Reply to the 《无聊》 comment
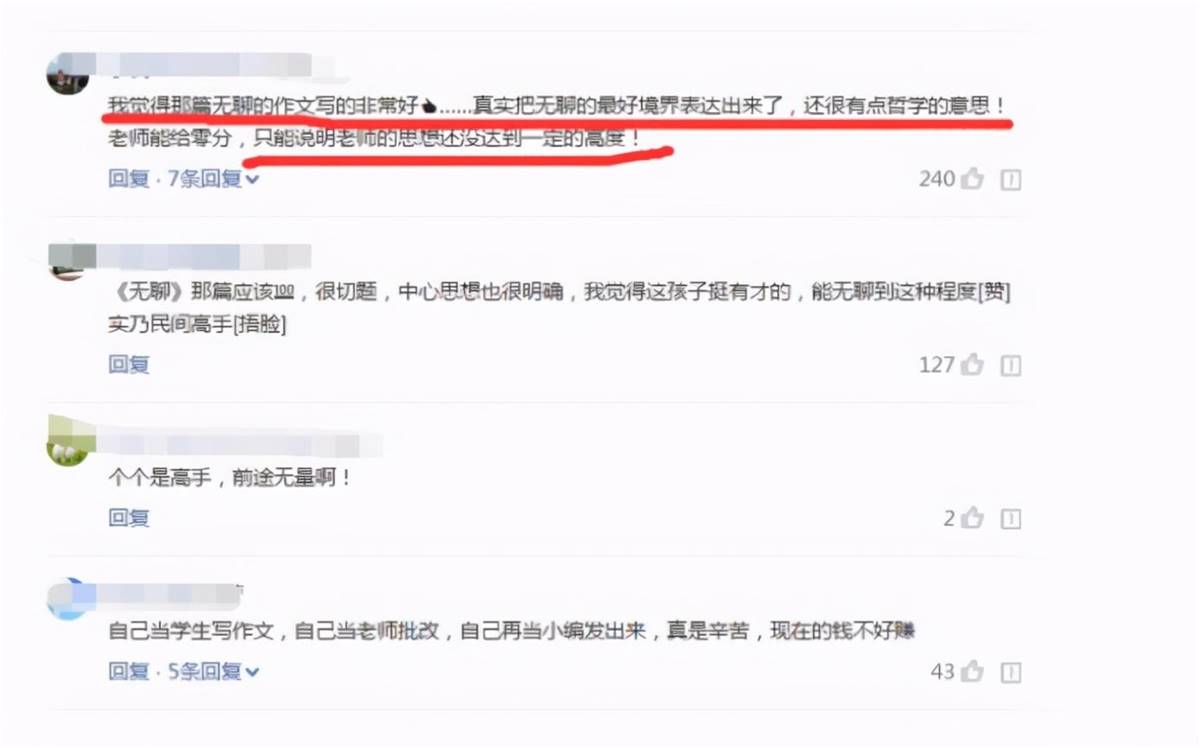This screenshot has width=1200, height=748. click(x=129, y=364)
